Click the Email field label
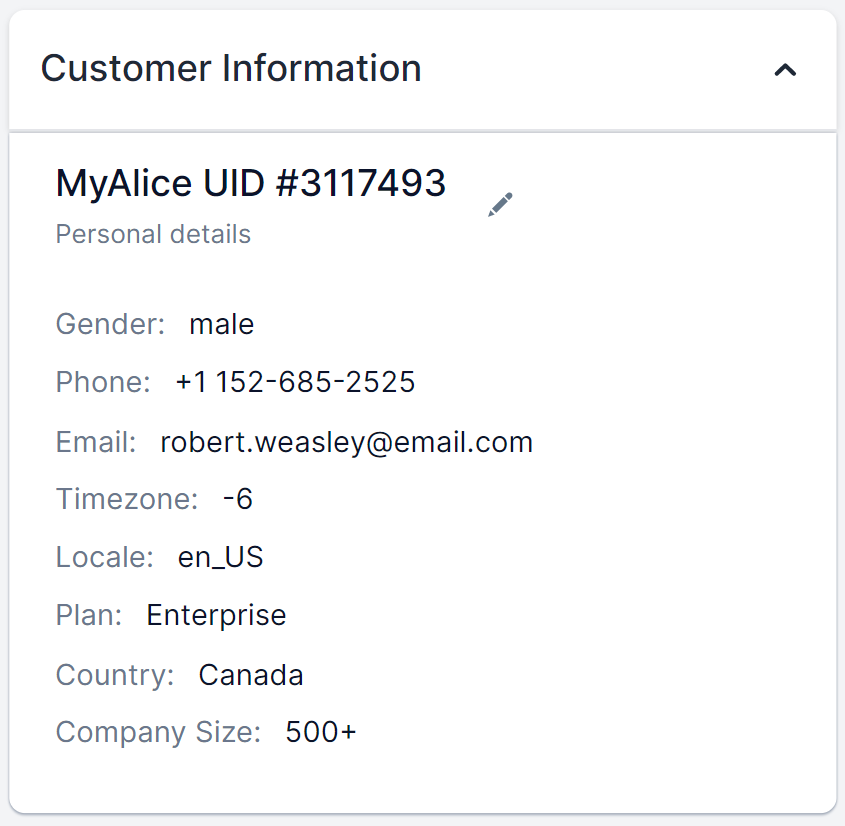 click(x=96, y=442)
